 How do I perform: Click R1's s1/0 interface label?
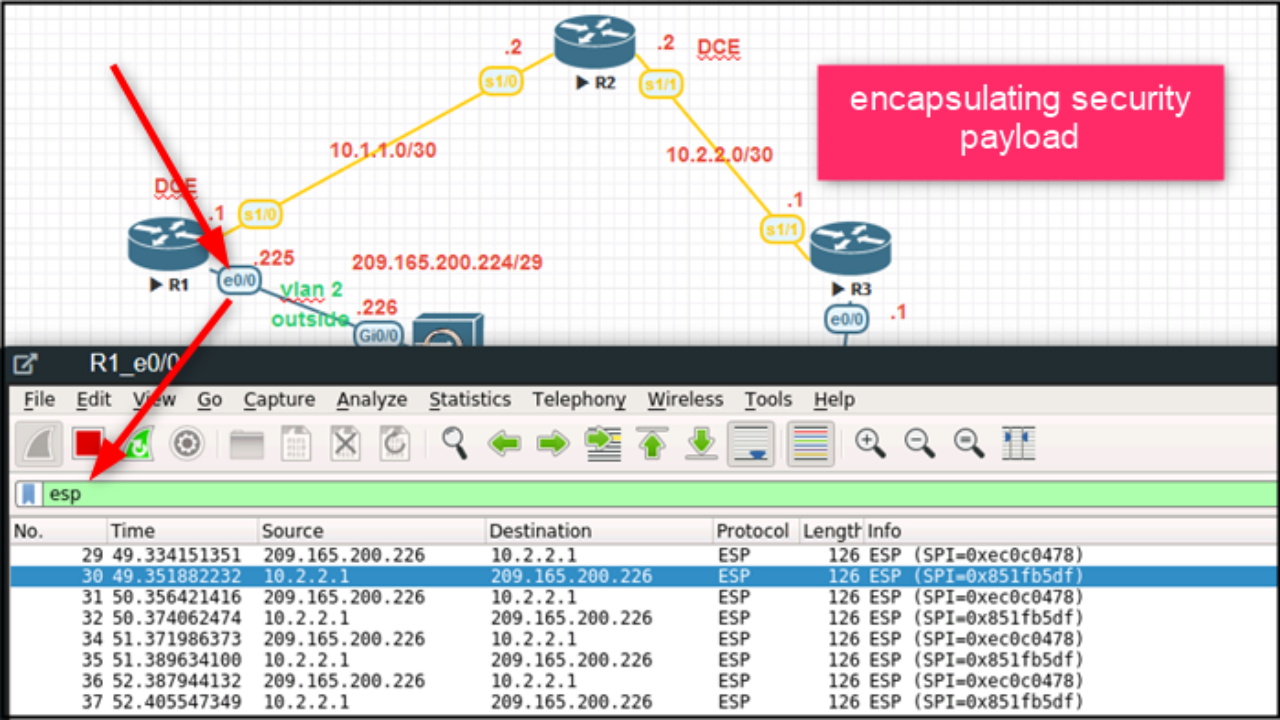[x=260, y=213]
